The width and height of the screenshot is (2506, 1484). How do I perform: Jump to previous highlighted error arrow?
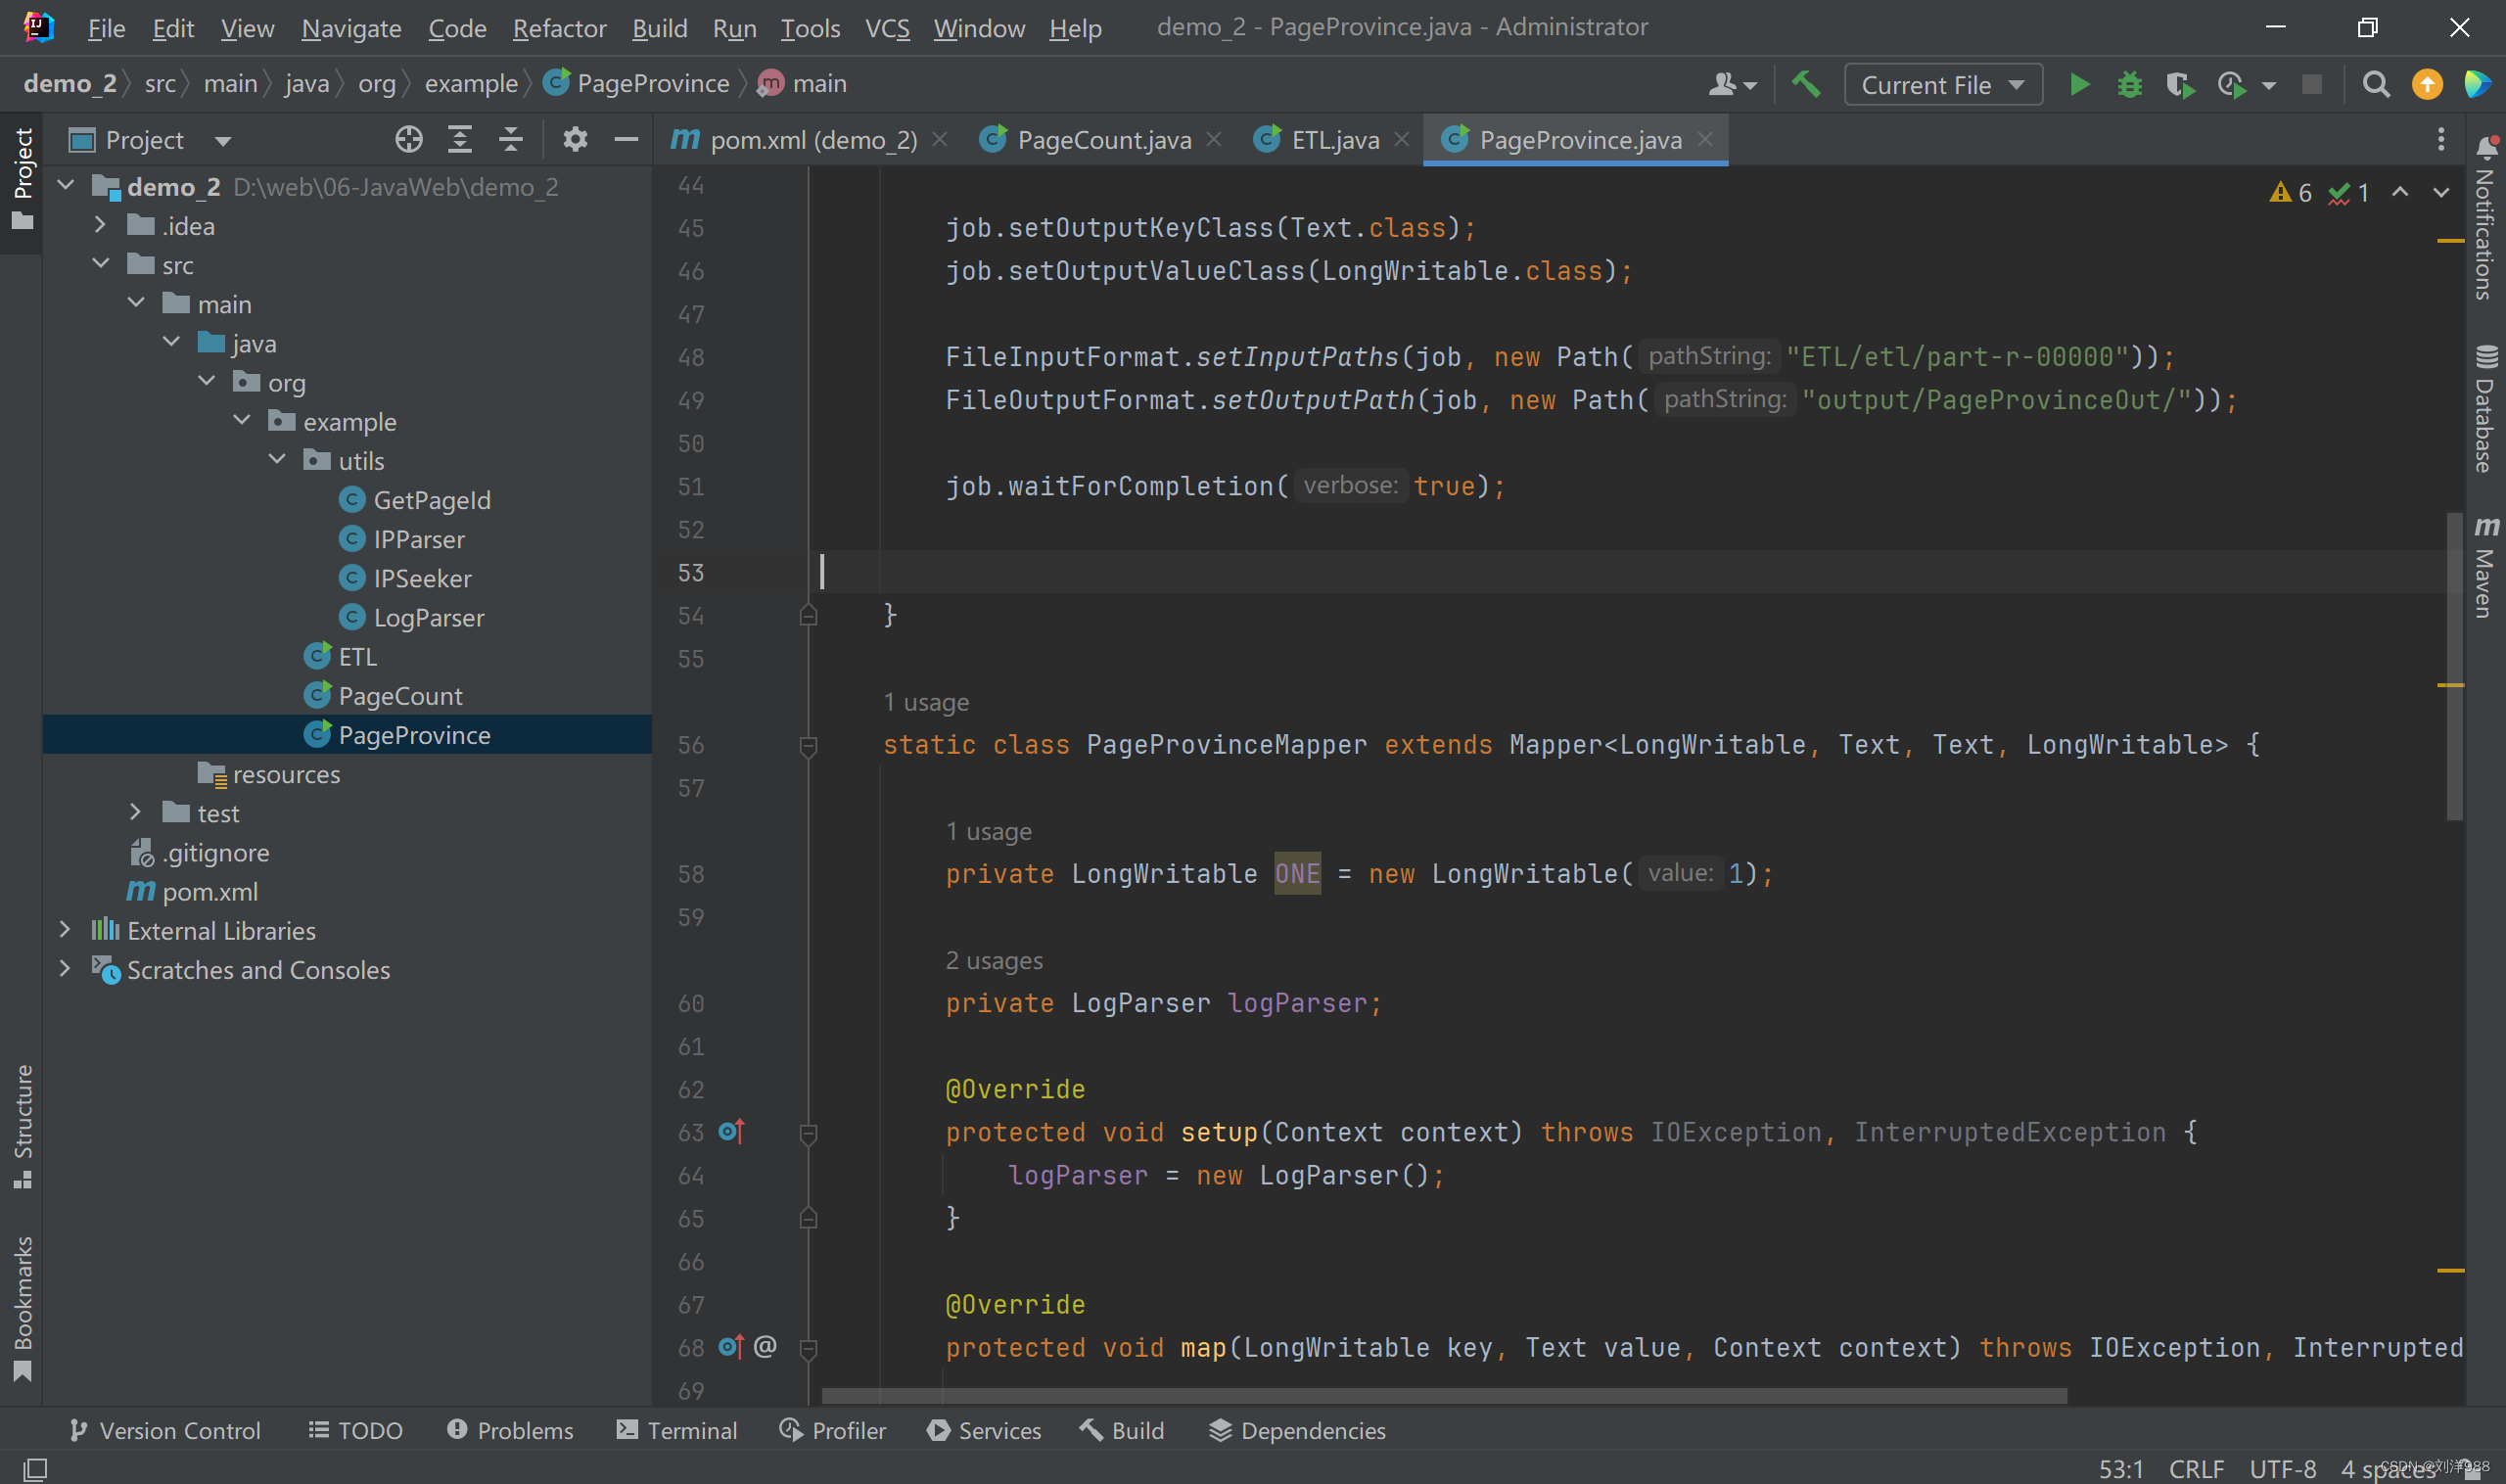pyautogui.click(x=2400, y=192)
